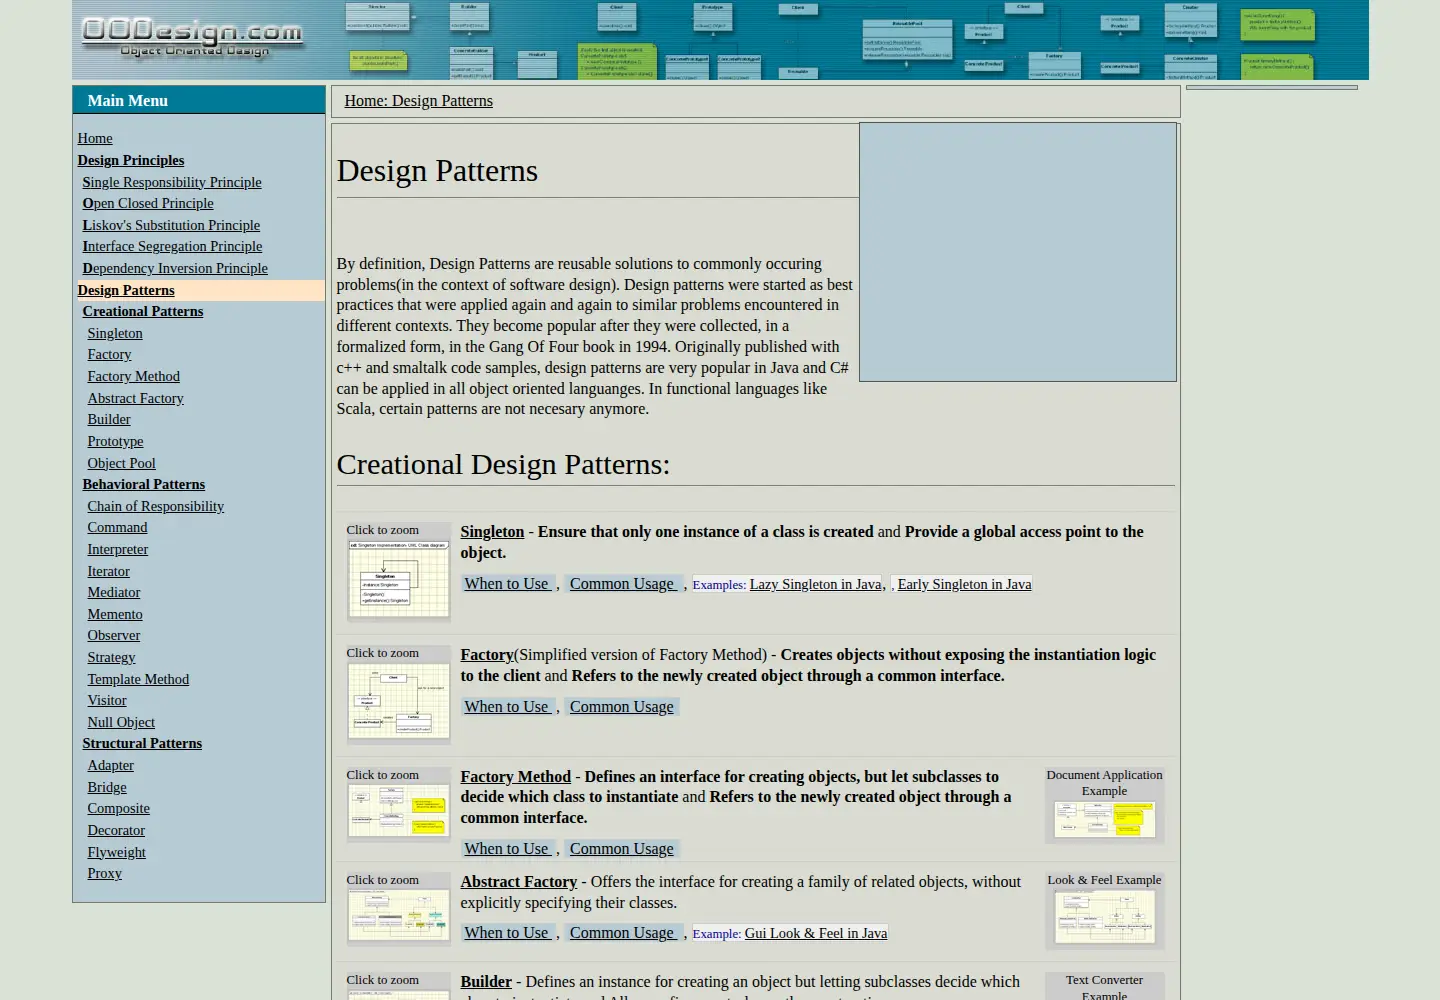Select Design Patterns in the main menu
Viewport: 1440px width, 1000px height.
point(126,290)
